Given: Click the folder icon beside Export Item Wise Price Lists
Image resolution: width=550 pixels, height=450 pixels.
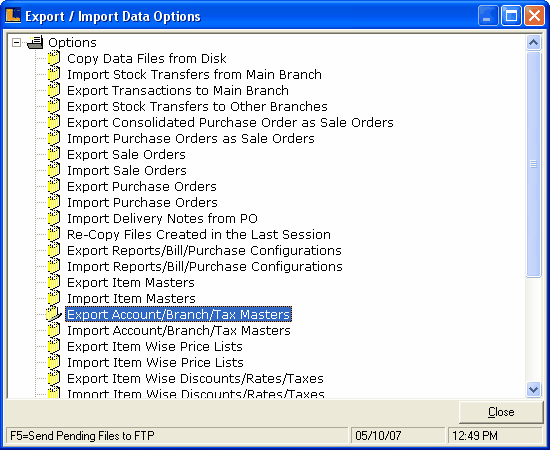Looking at the screenshot, I should click(54, 346).
